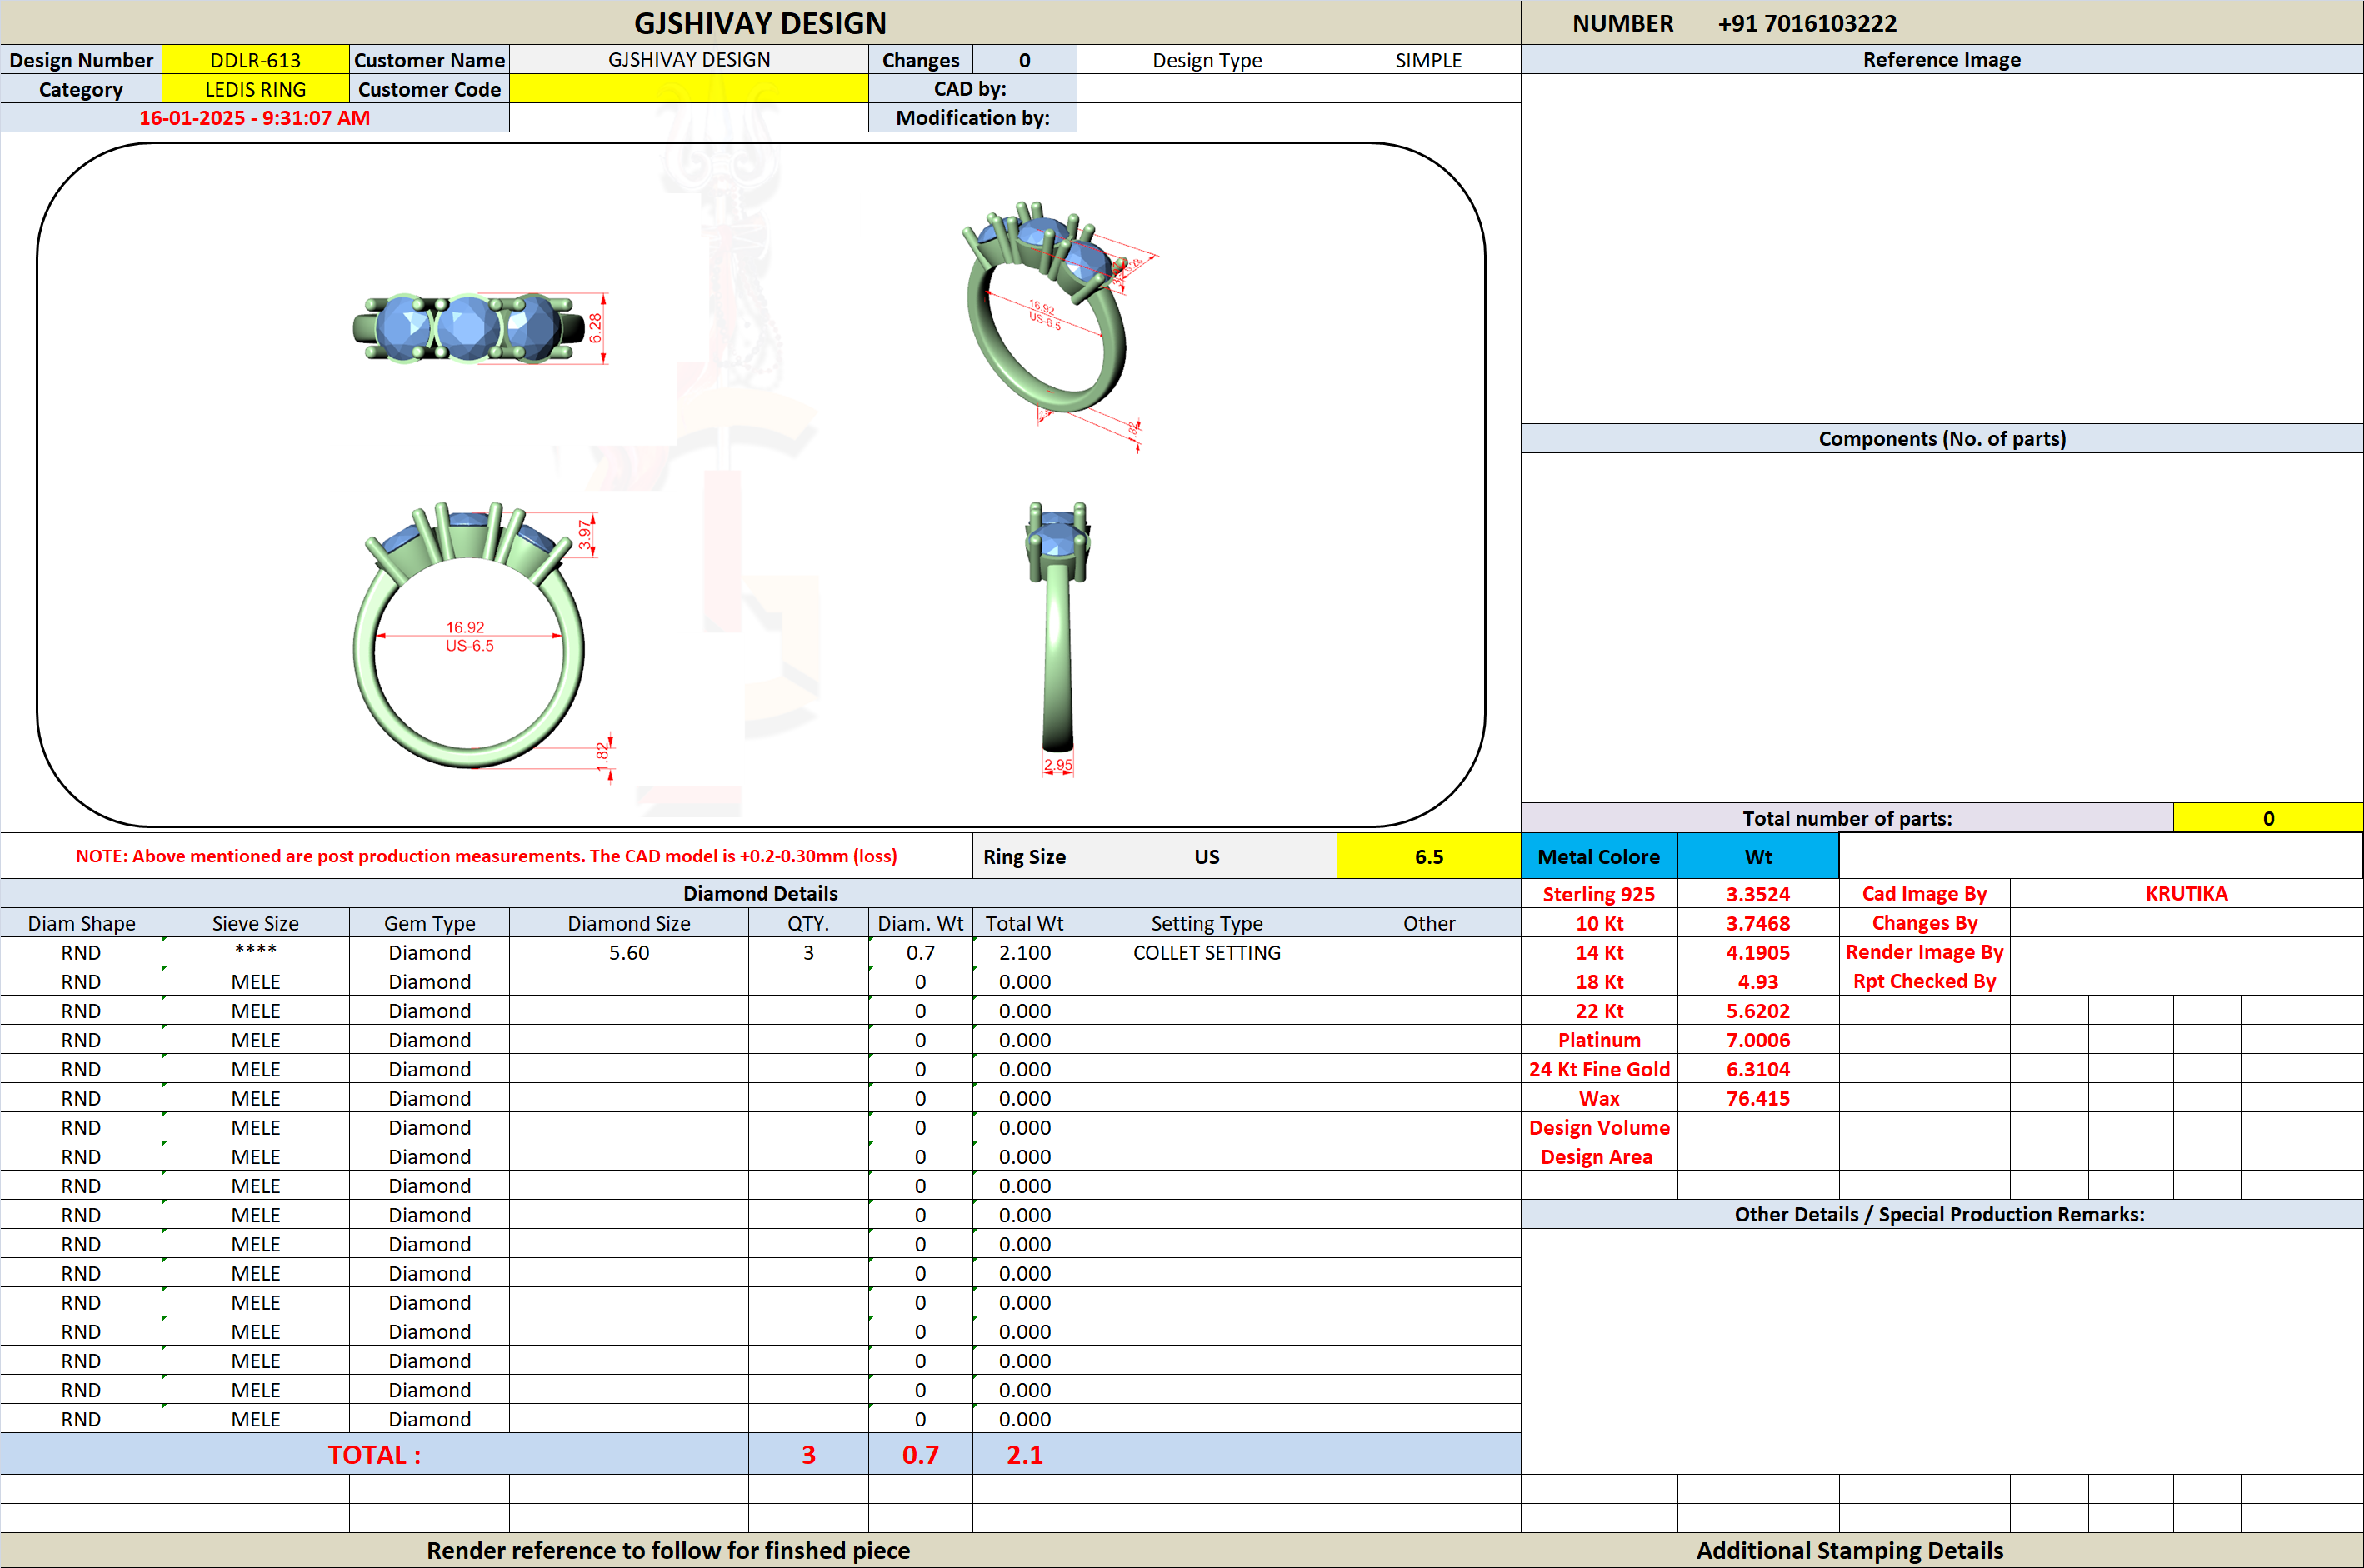Select the yellow total parts value 0
This screenshot has height=1568, width=2364.
tap(2268, 818)
